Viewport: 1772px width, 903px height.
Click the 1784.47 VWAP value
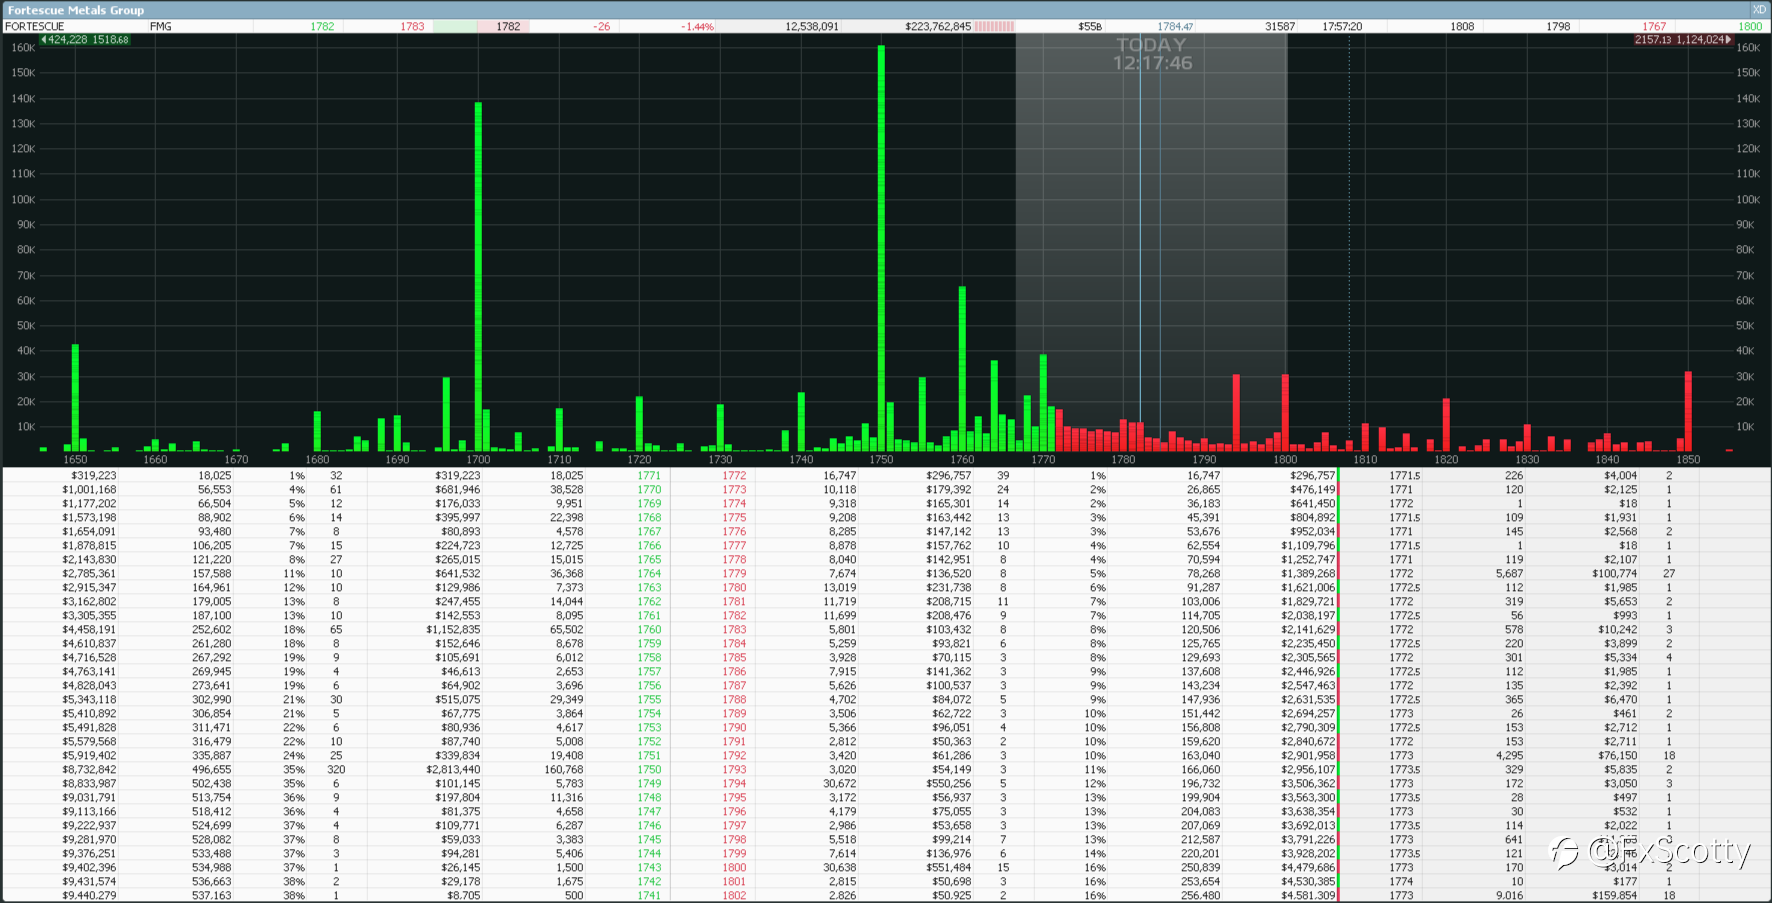click(1175, 27)
